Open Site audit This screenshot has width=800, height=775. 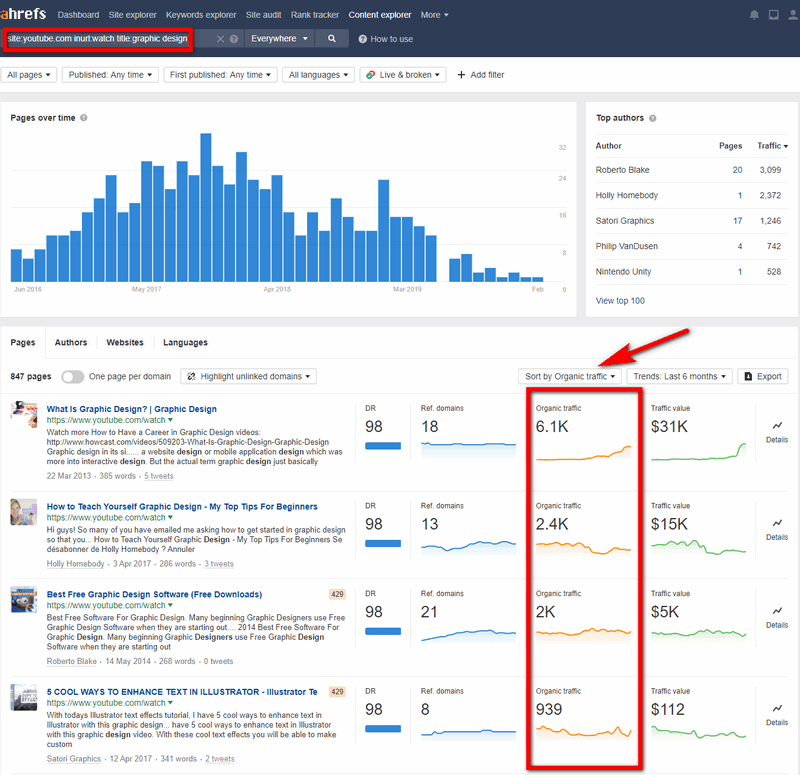tap(263, 15)
